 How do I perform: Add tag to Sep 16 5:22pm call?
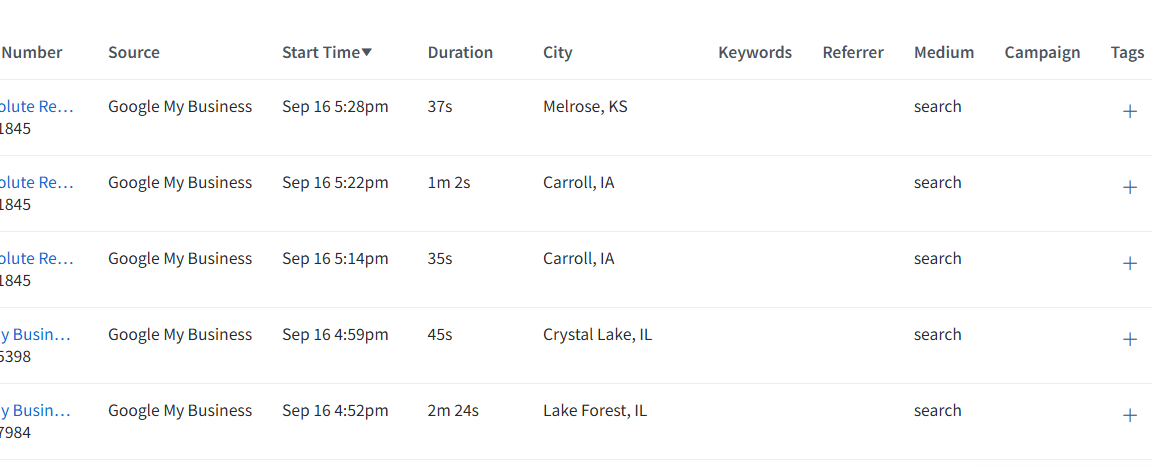[x=1130, y=187]
